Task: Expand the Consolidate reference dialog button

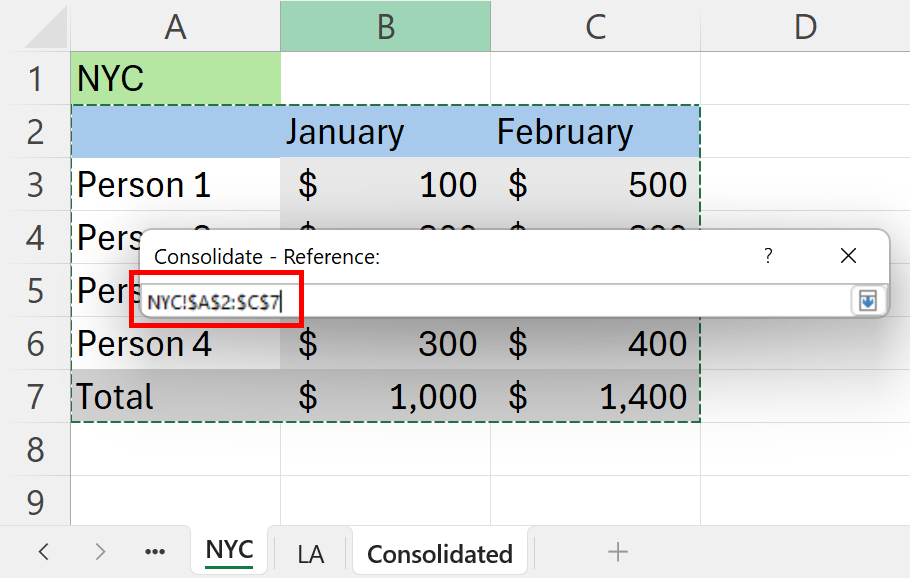Action: click(x=868, y=301)
